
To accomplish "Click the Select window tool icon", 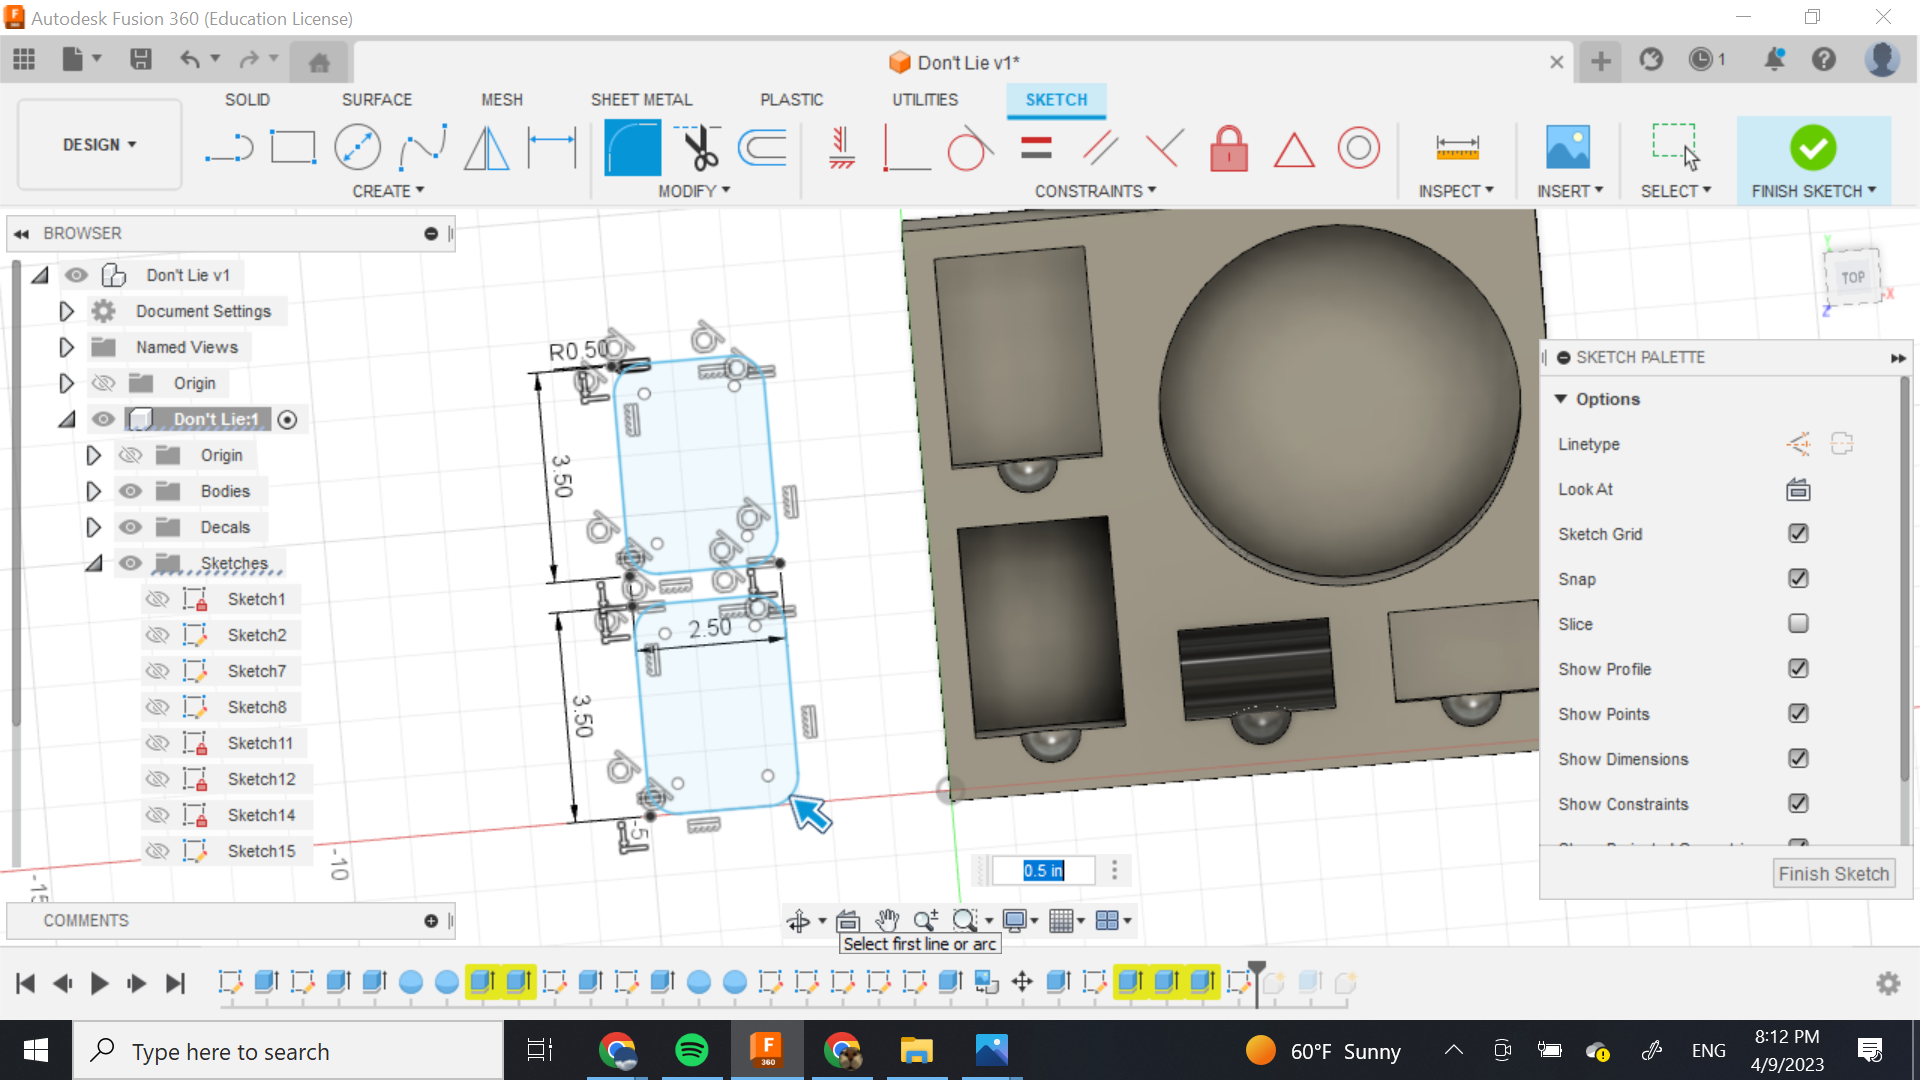I will click(x=1676, y=148).
